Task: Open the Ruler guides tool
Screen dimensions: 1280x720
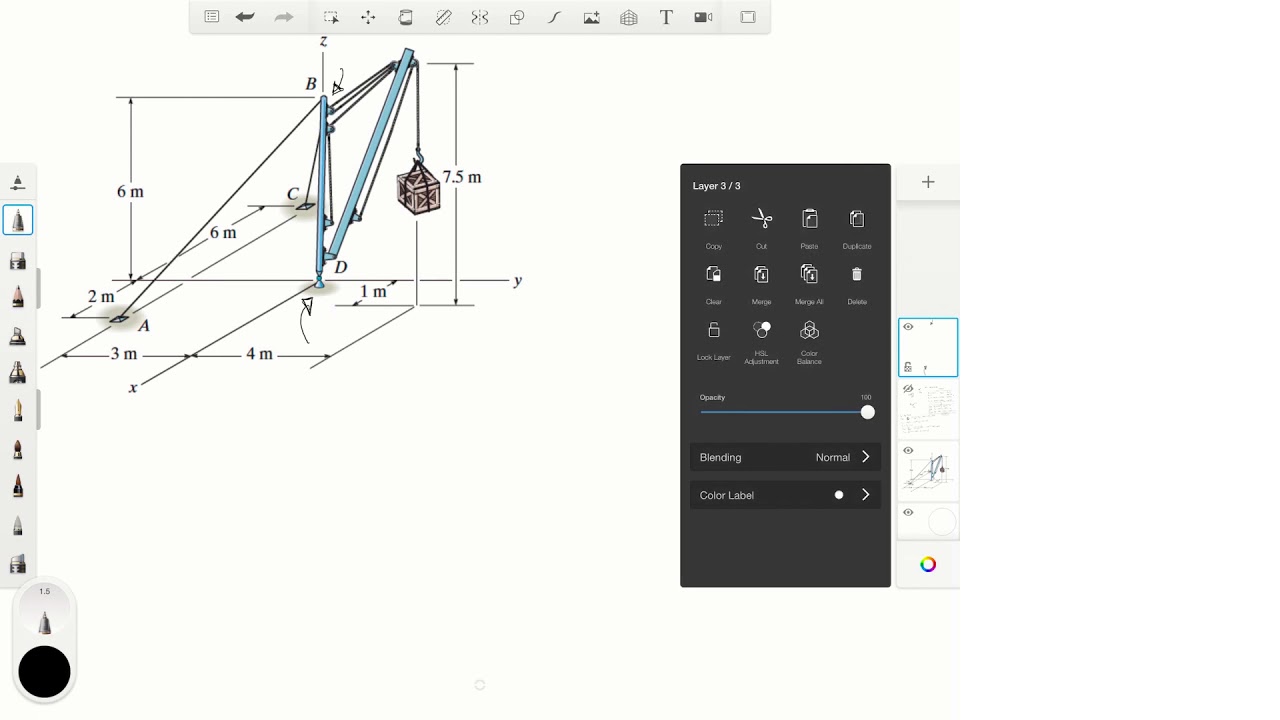Action: pos(443,17)
